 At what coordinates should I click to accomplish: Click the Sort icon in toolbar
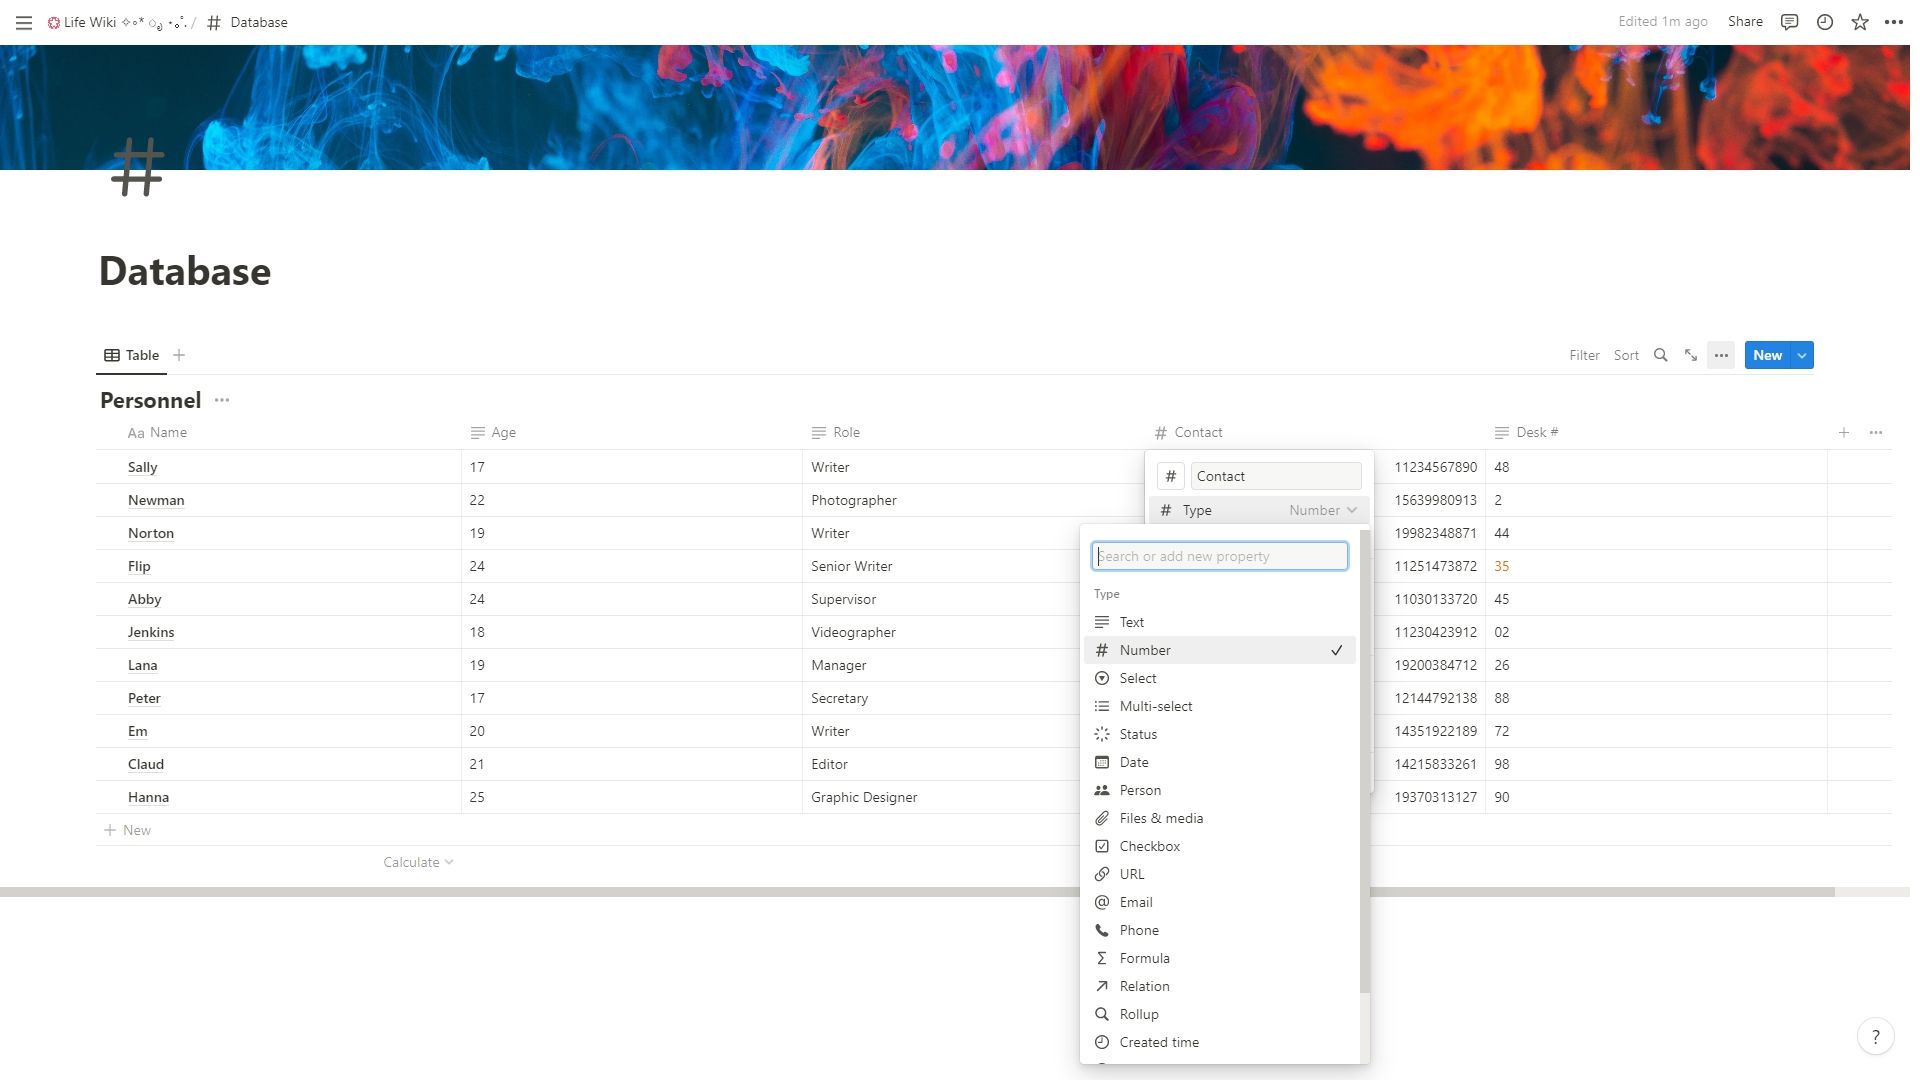1625,355
